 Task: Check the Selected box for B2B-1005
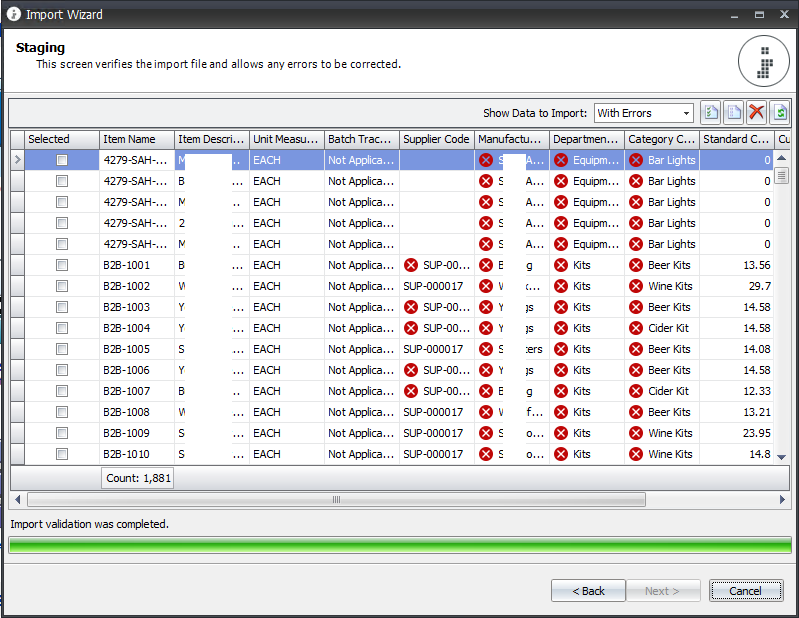click(x=62, y=349)
